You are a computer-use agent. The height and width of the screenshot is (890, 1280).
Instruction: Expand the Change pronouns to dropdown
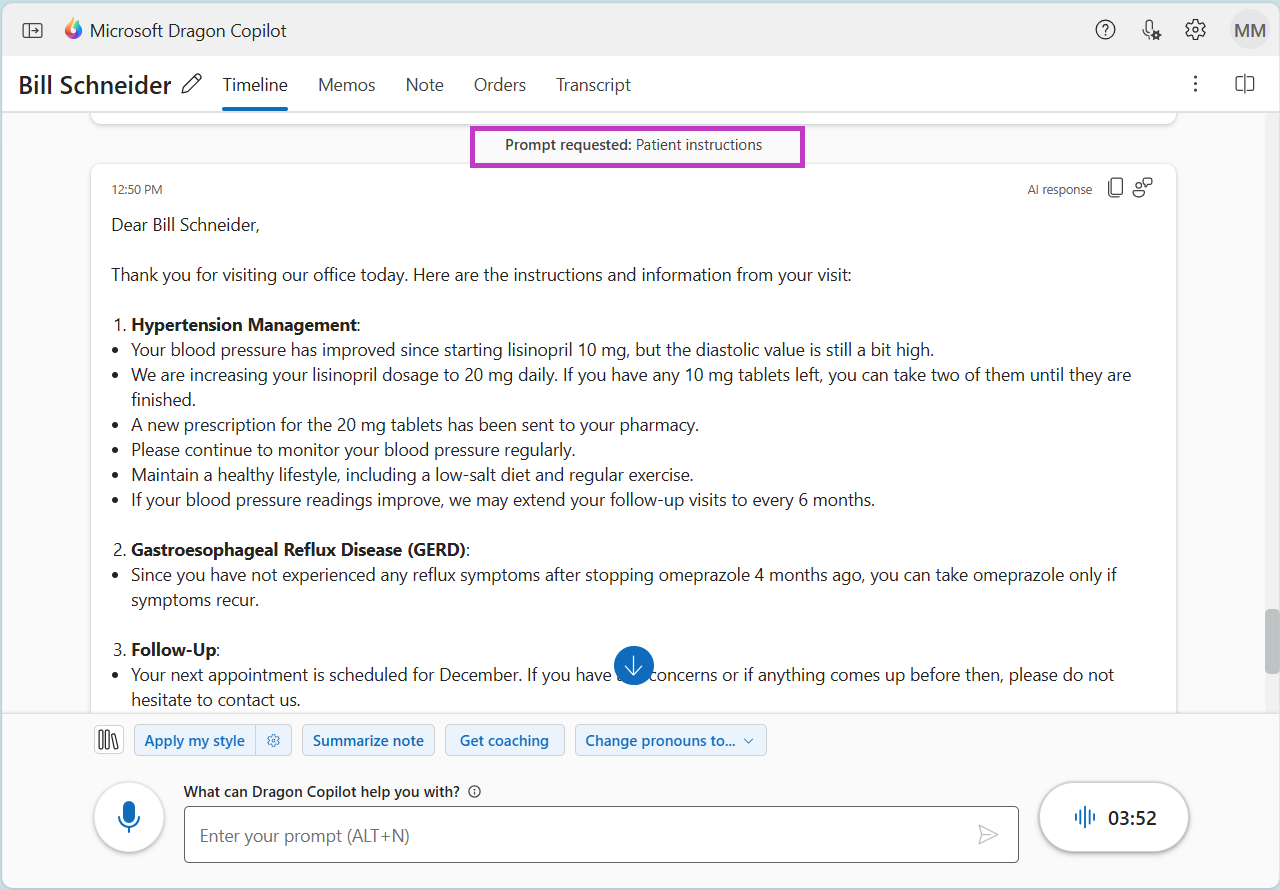[x=670, y=740]
